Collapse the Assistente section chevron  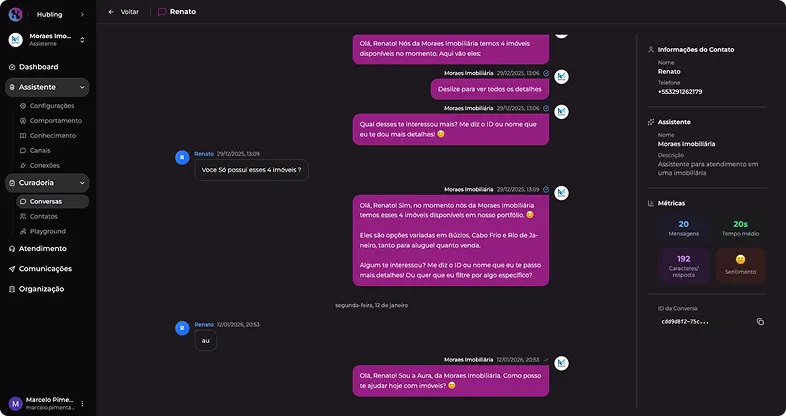[82, 87]
